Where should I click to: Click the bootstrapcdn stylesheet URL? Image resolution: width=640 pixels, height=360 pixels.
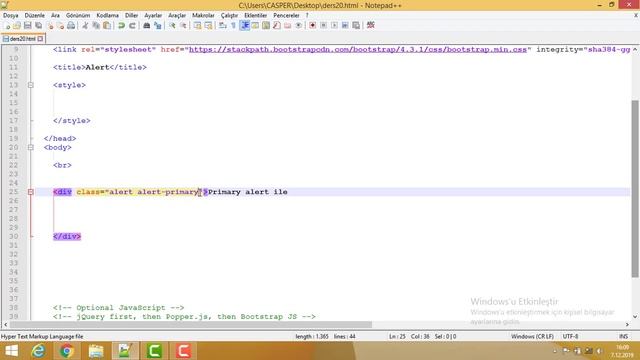coord(358,49)
